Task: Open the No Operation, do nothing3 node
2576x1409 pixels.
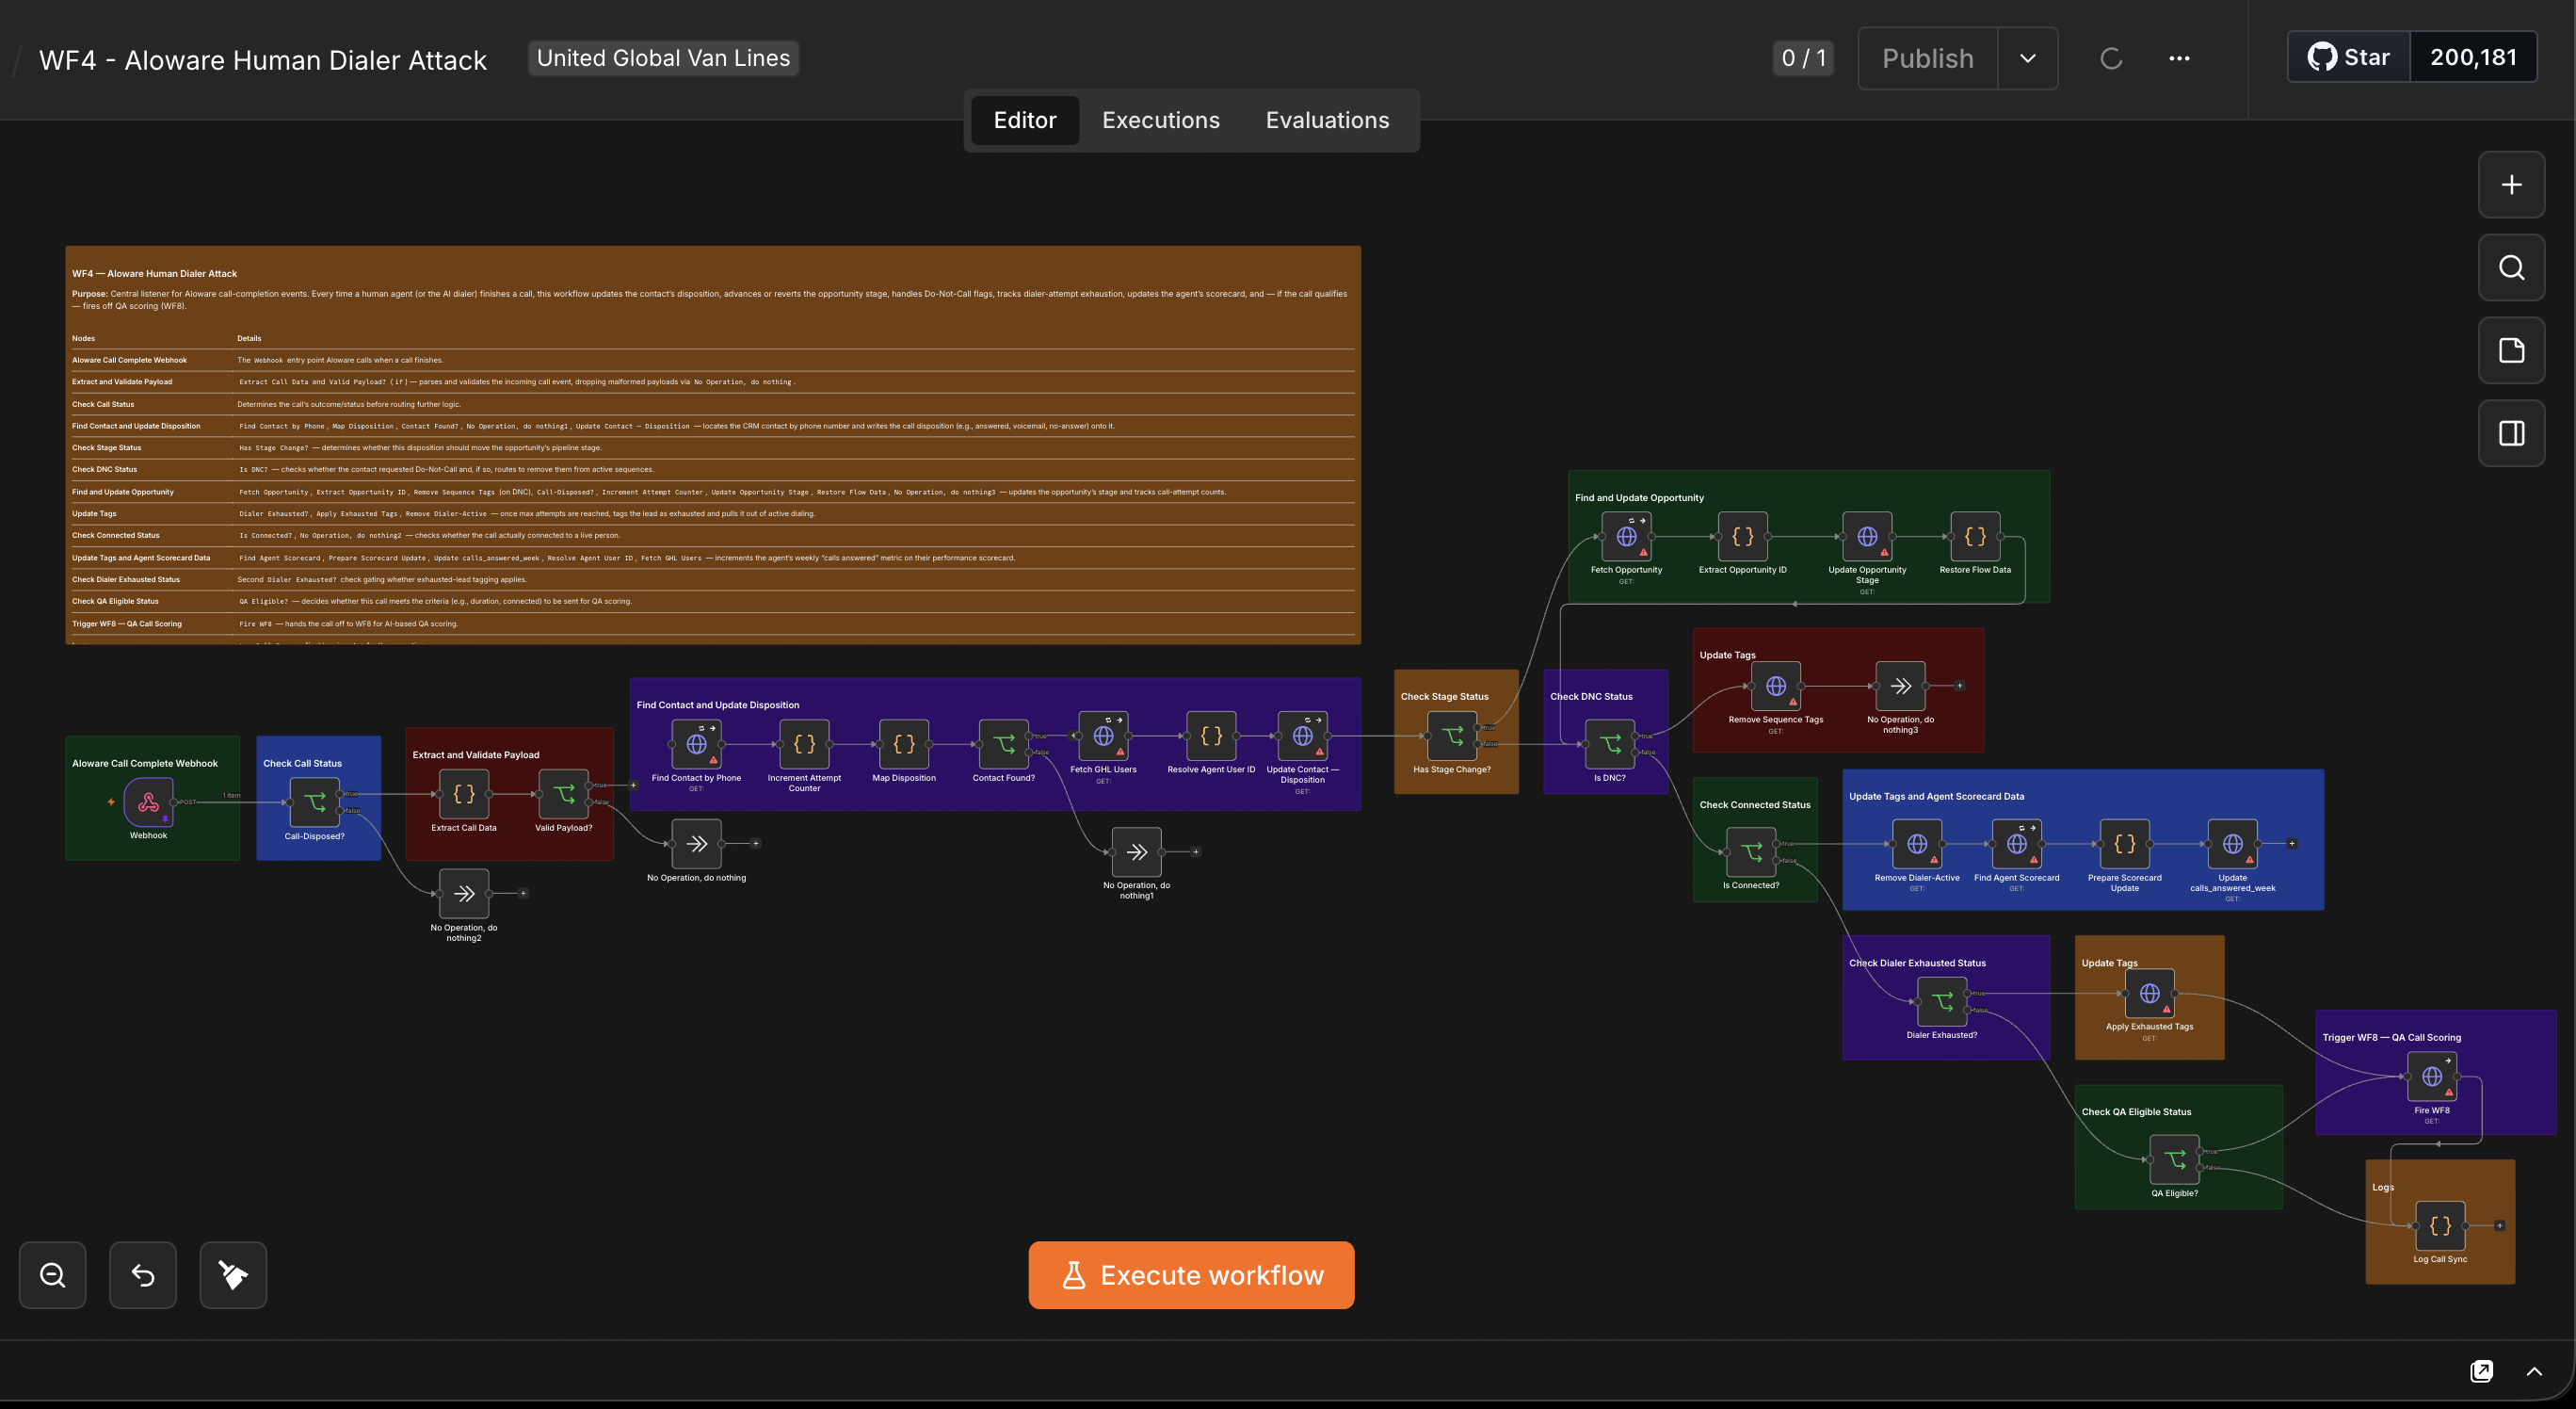Action: point(1901,686)
